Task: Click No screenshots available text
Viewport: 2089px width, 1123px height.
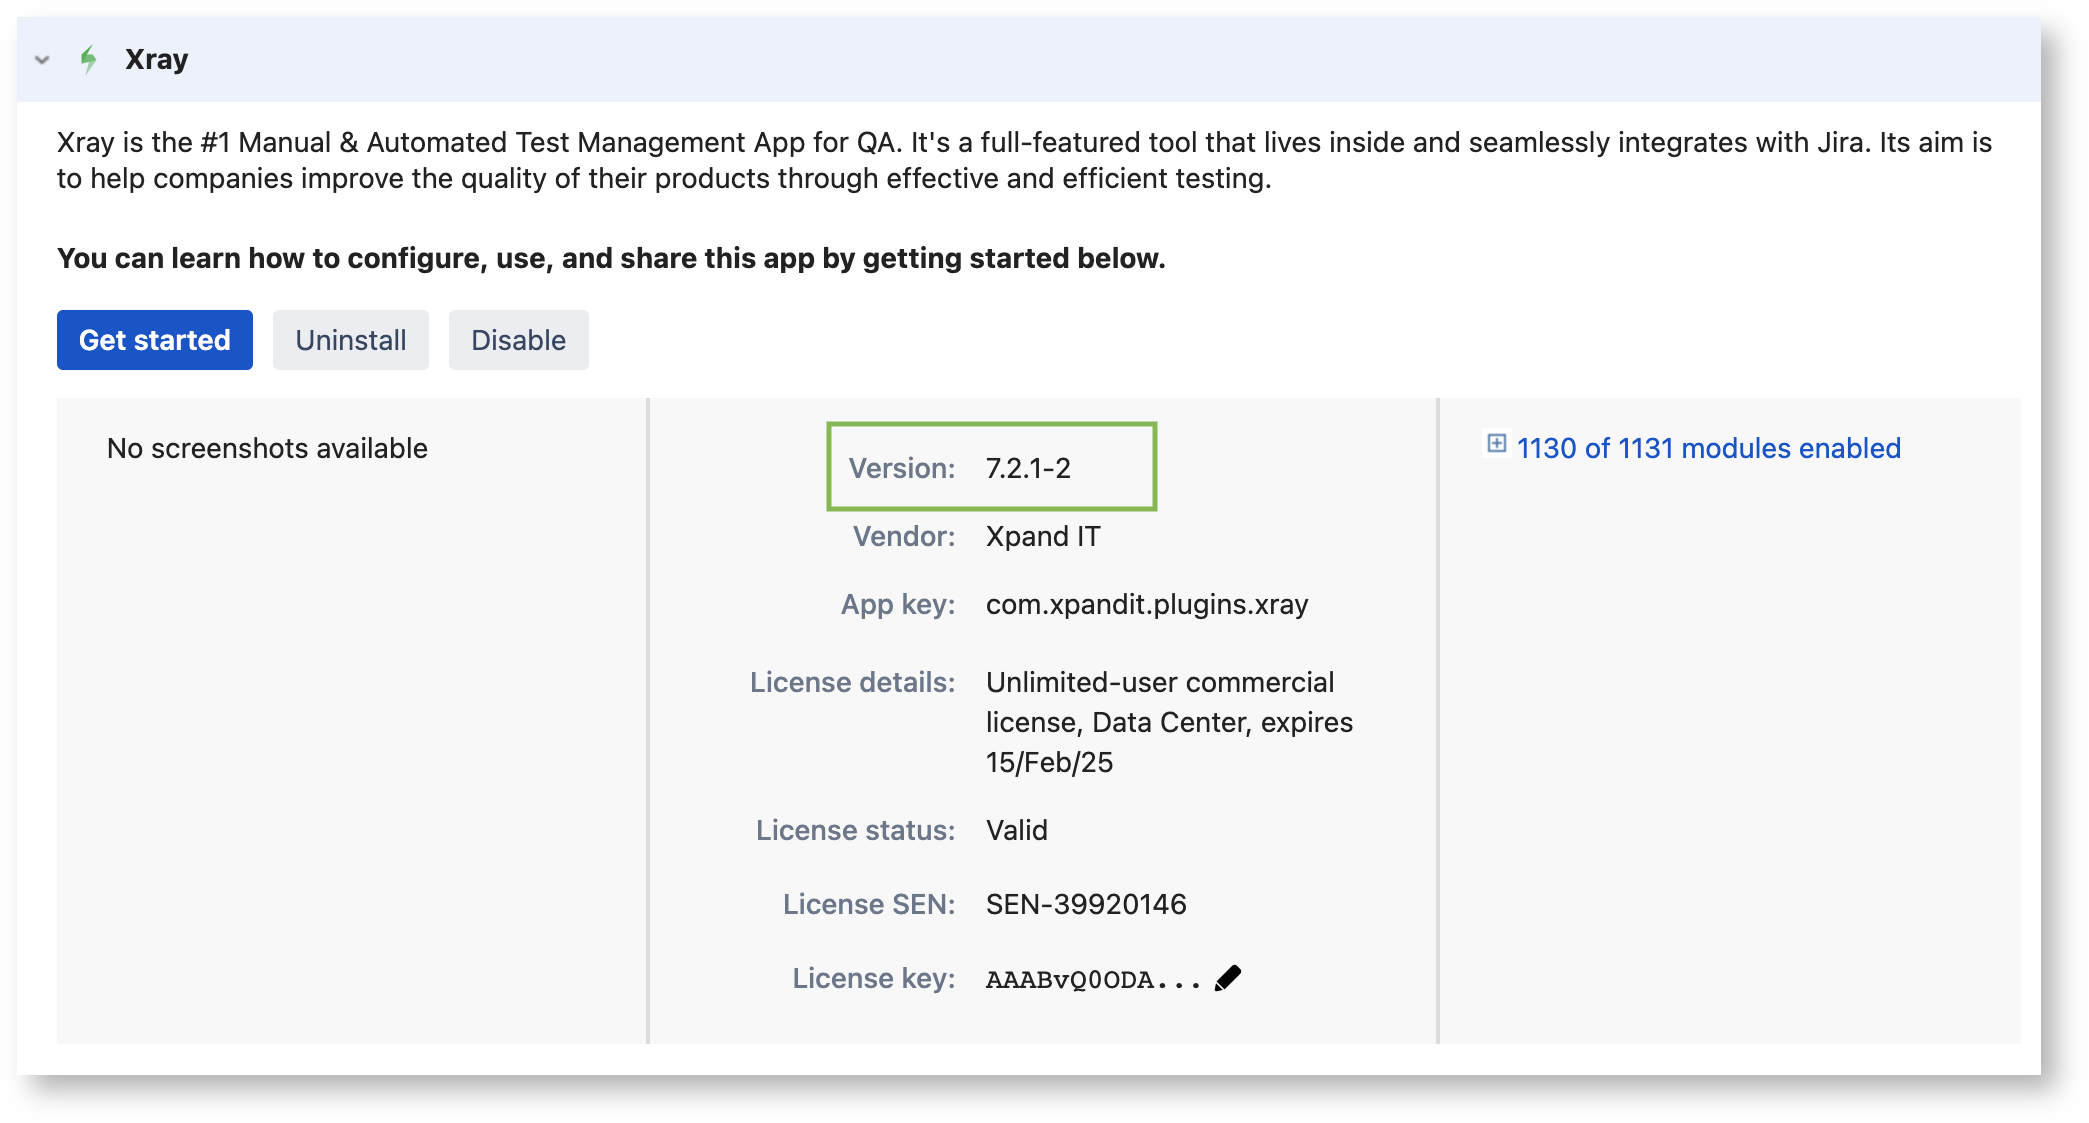Action: click(267, 448)
